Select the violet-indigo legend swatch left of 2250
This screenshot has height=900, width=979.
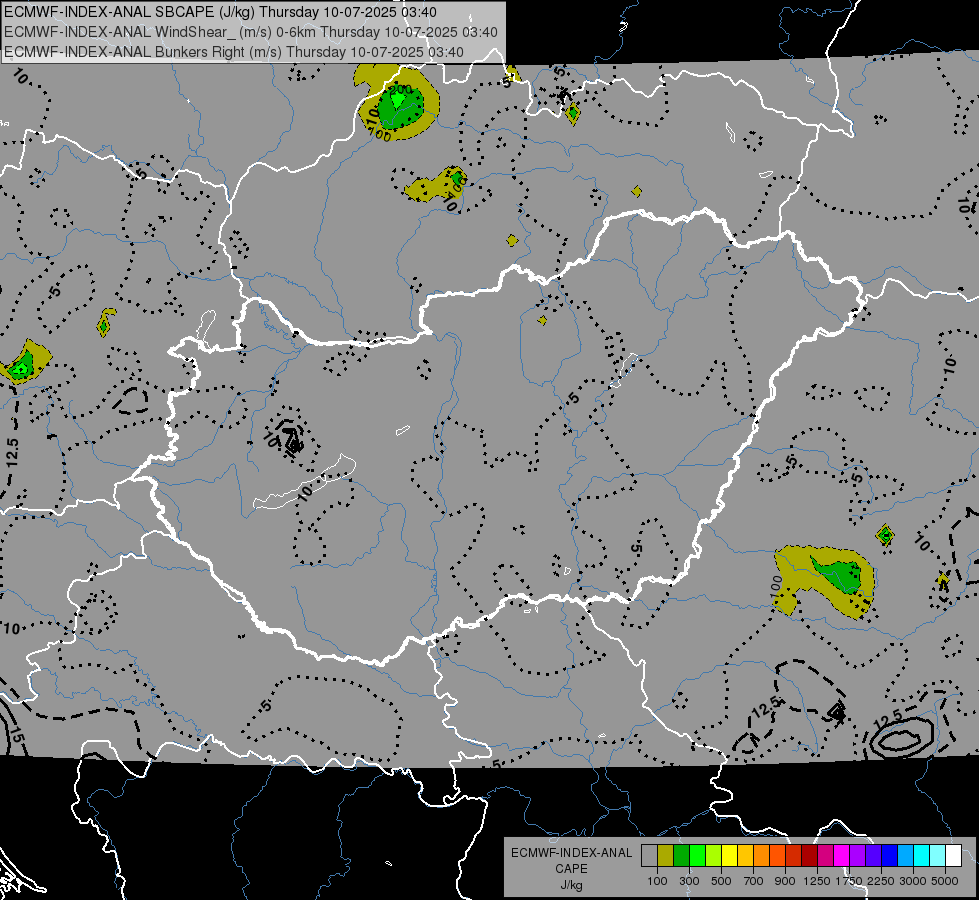(x=873, y=856)
